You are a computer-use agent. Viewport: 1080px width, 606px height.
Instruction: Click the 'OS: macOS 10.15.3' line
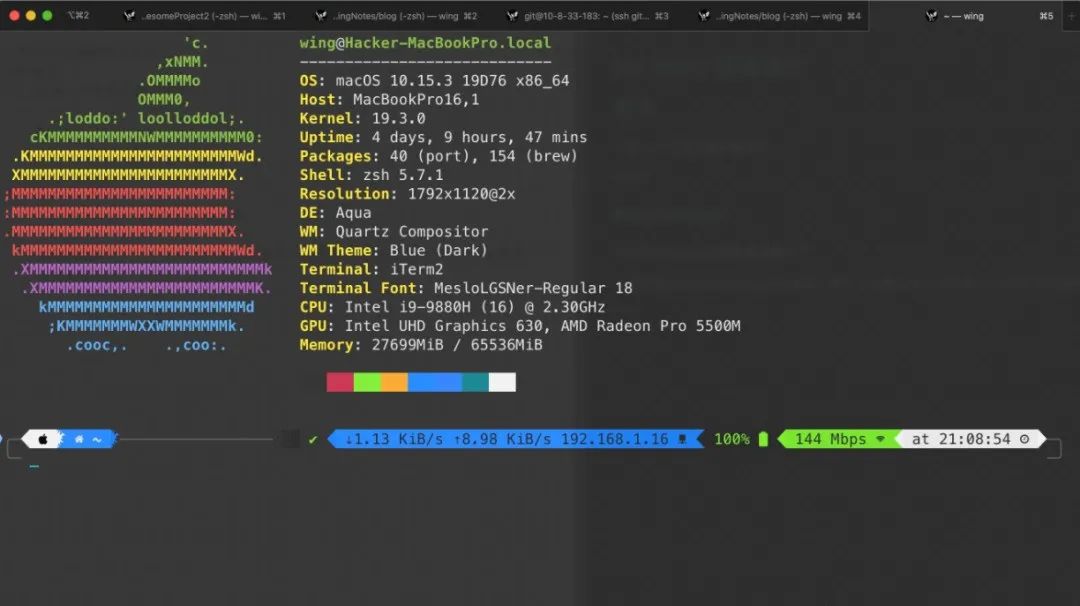(x=434, y=81)
